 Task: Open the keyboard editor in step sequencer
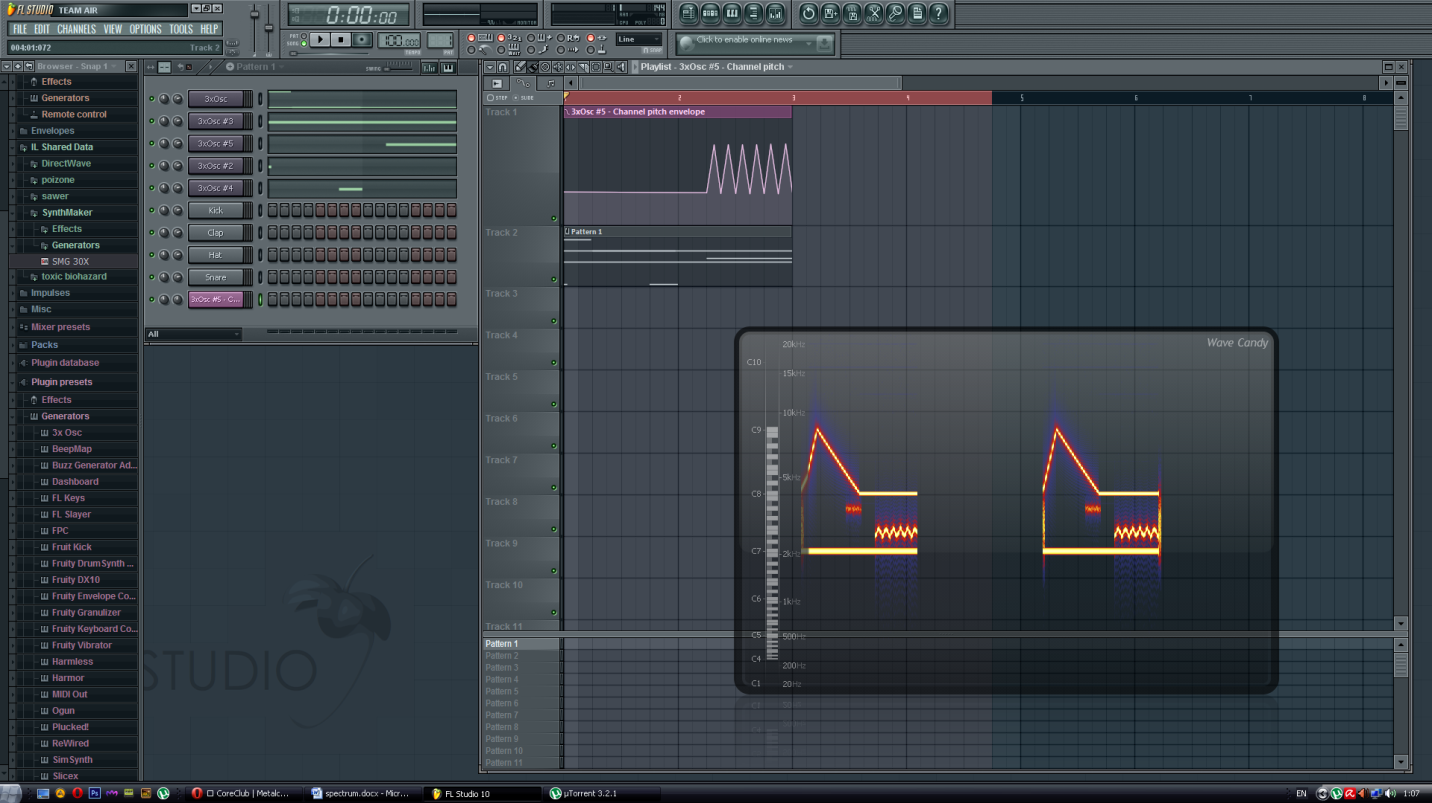tap(448, 68)
